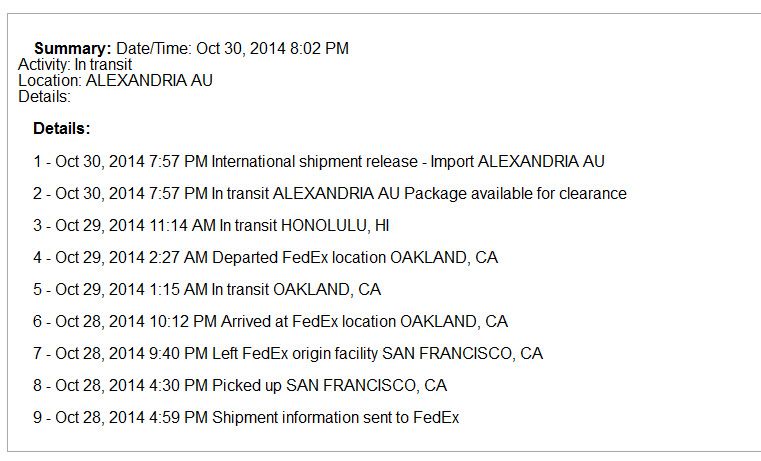The width and height of the screenshot is (761, 461).
Task: Click entry 8 Picked up SAN FRANCISCO
Action: click(240, 385)
